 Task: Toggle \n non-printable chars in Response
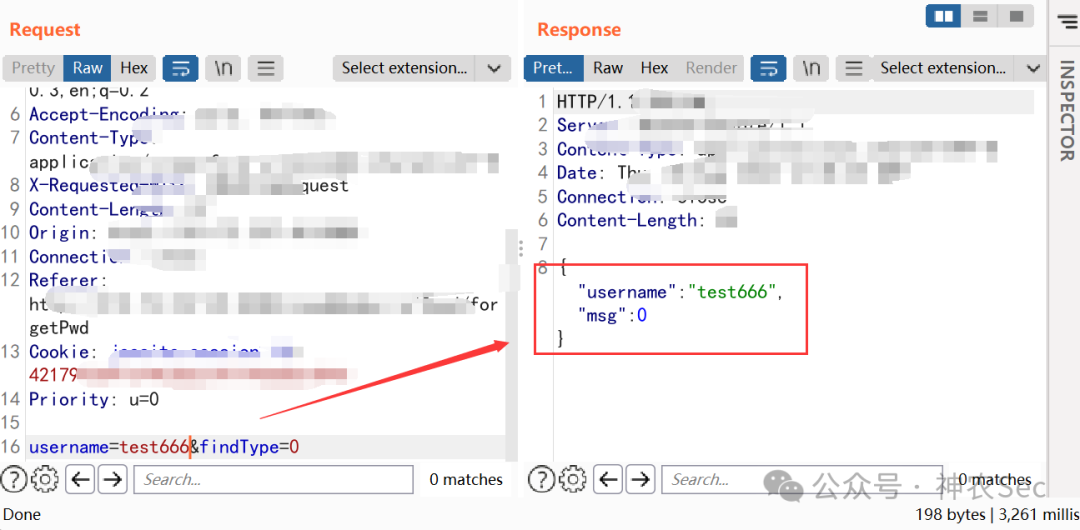coord(811,68)
